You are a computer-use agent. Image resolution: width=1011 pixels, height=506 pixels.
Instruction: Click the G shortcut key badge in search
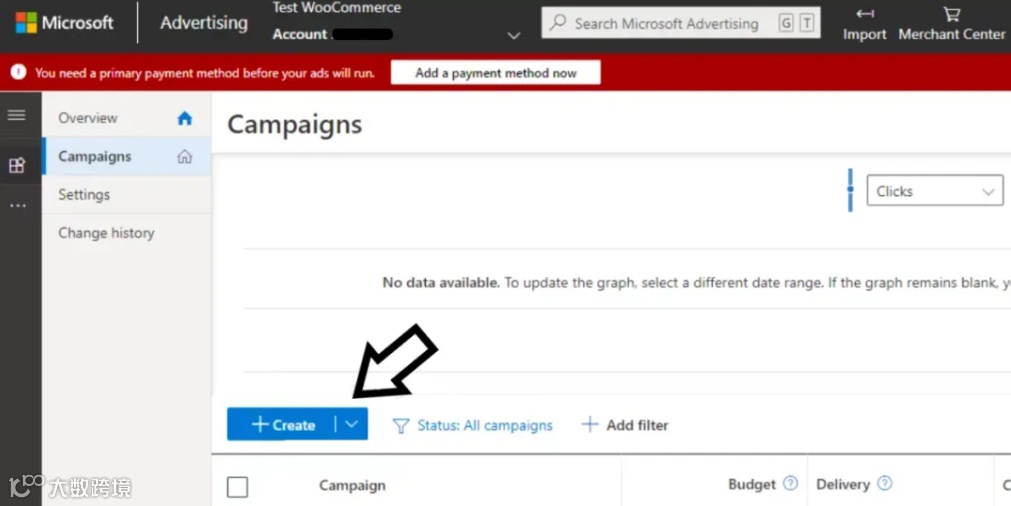pos(785,23)
